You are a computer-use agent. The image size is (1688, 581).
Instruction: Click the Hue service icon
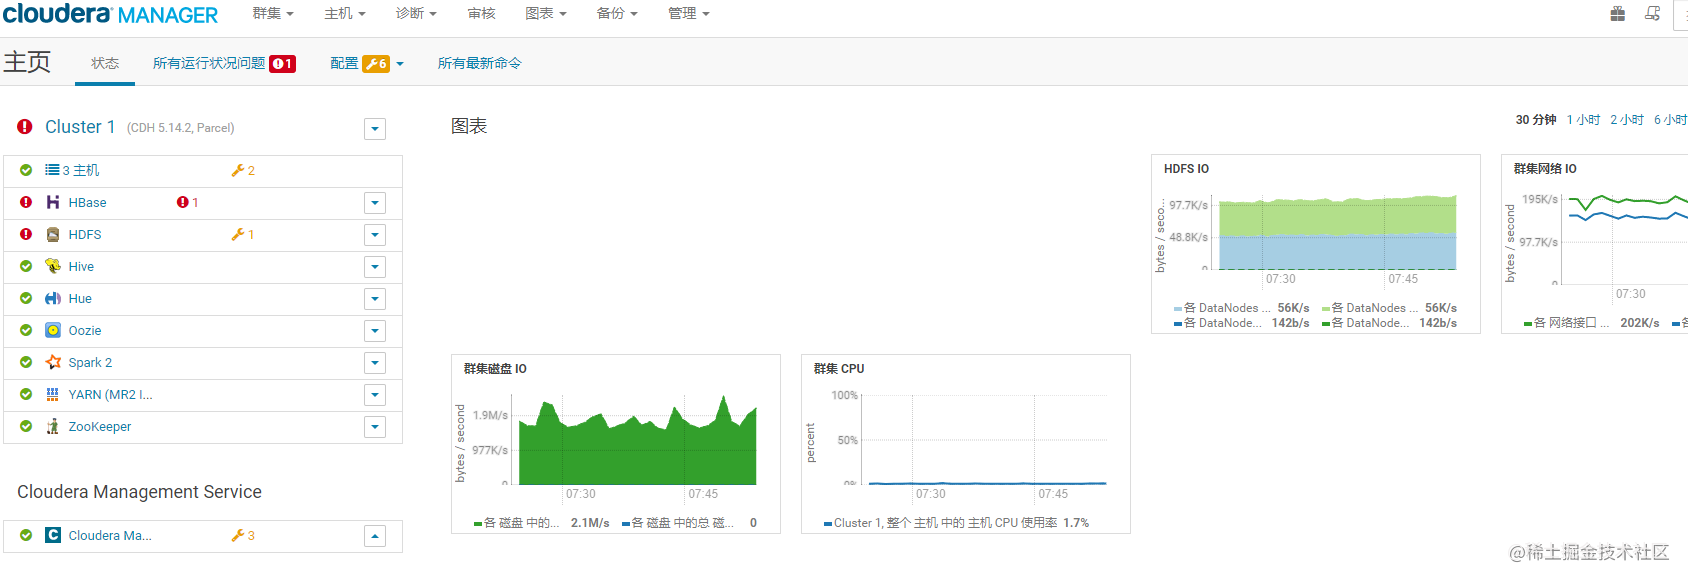[x=53, y=298]
